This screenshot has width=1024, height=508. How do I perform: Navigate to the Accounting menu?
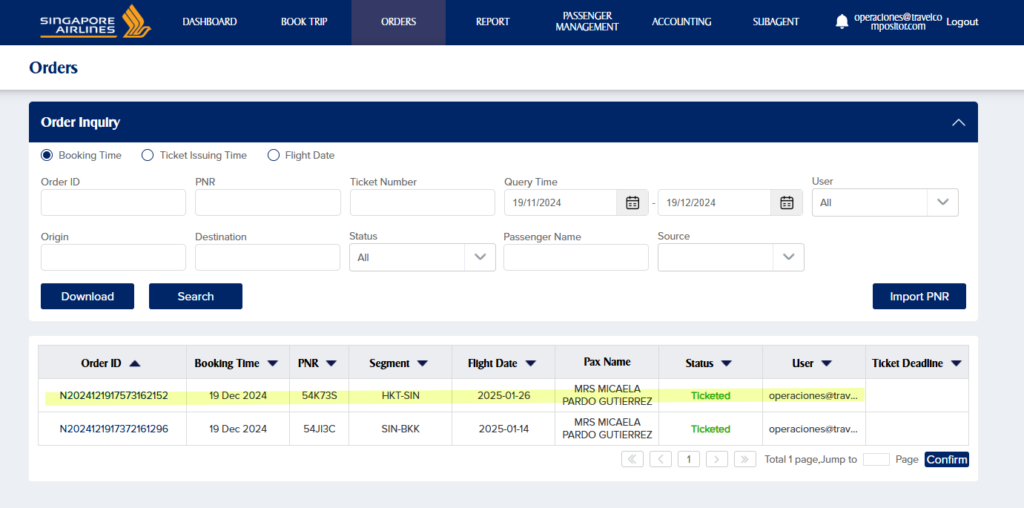click(x=681, y=22)
